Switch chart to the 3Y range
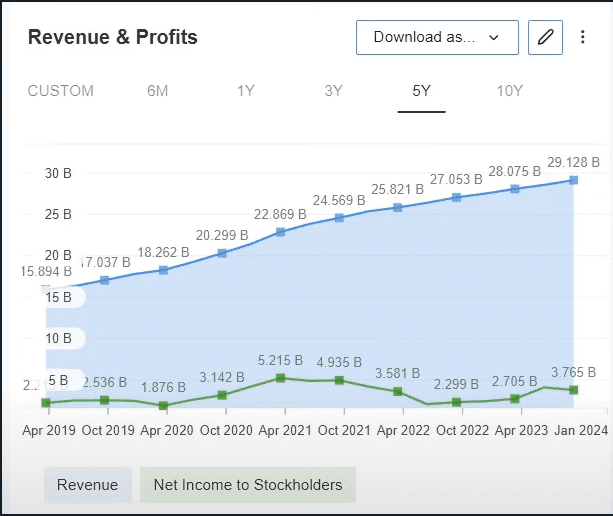This screenshot has width=613, height=516. pyautogui.click(x=334, y=91)
